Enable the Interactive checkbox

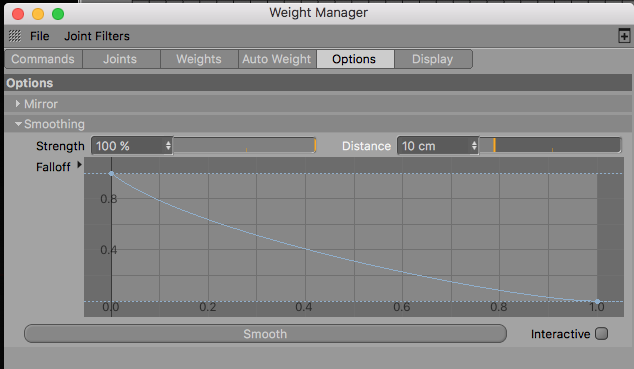(602, 334)
